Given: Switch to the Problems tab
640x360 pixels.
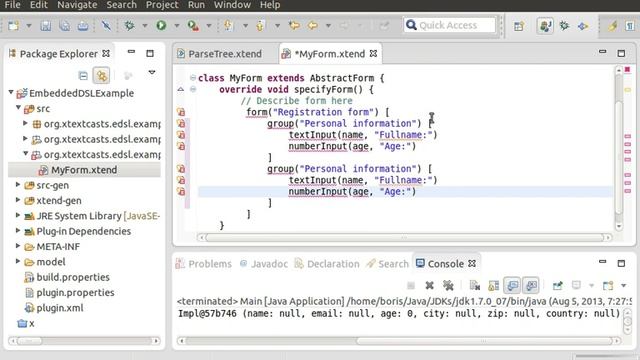Looking at the screenshot, I should [x=204, y=264].
